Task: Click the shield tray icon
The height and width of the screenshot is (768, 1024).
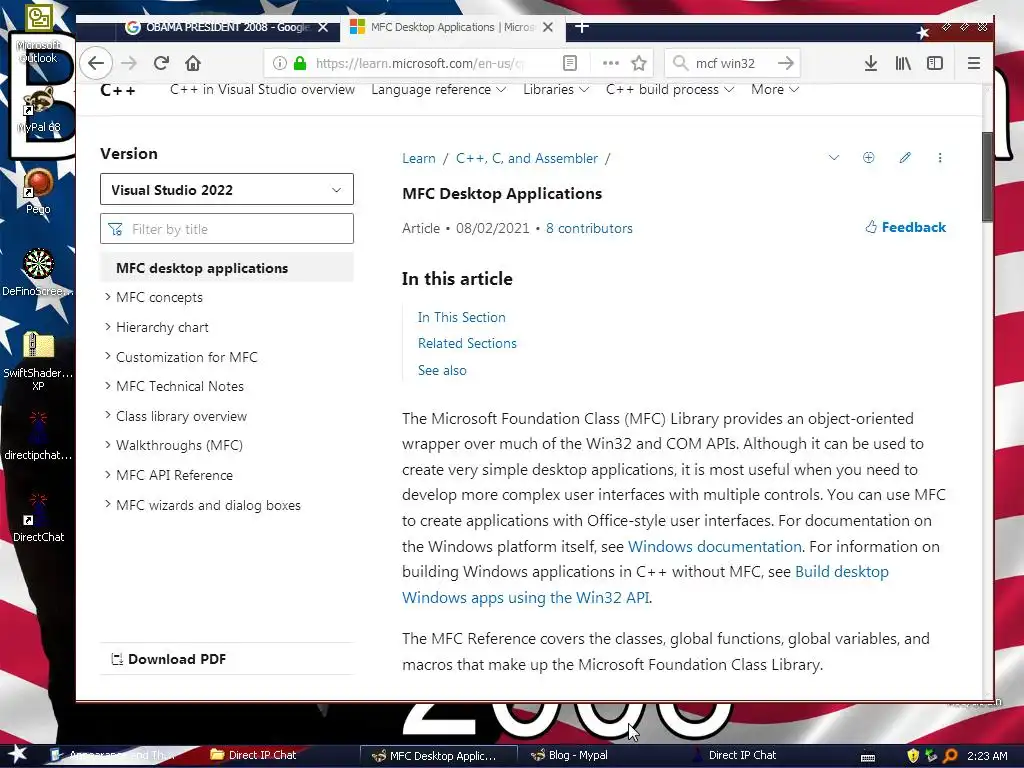Action: coord(913,756)
